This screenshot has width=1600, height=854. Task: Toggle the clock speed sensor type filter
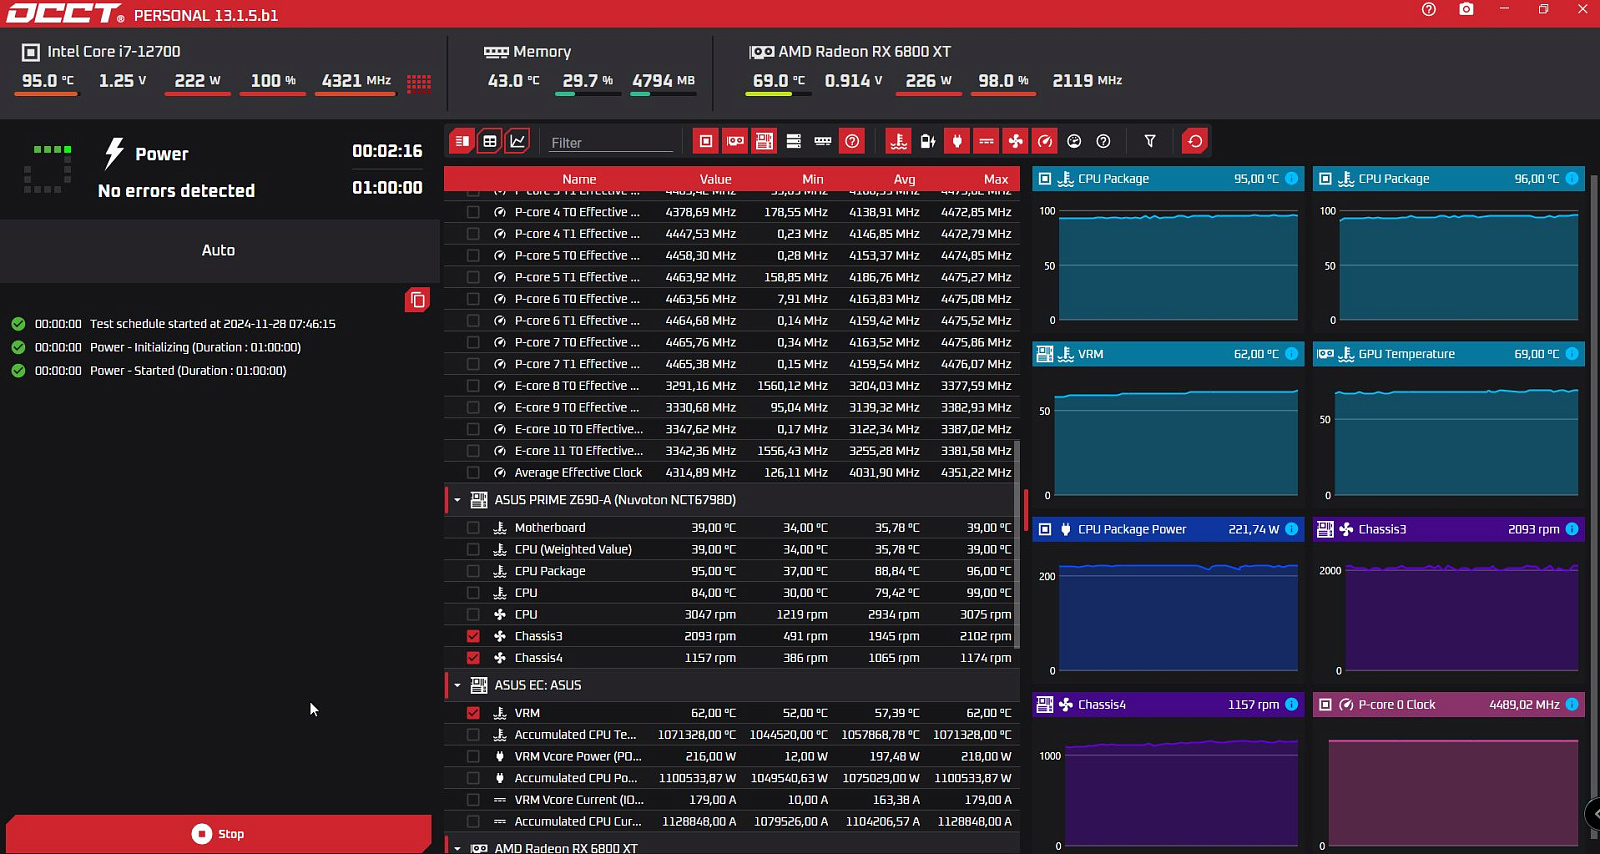[x=1045, y=141]
